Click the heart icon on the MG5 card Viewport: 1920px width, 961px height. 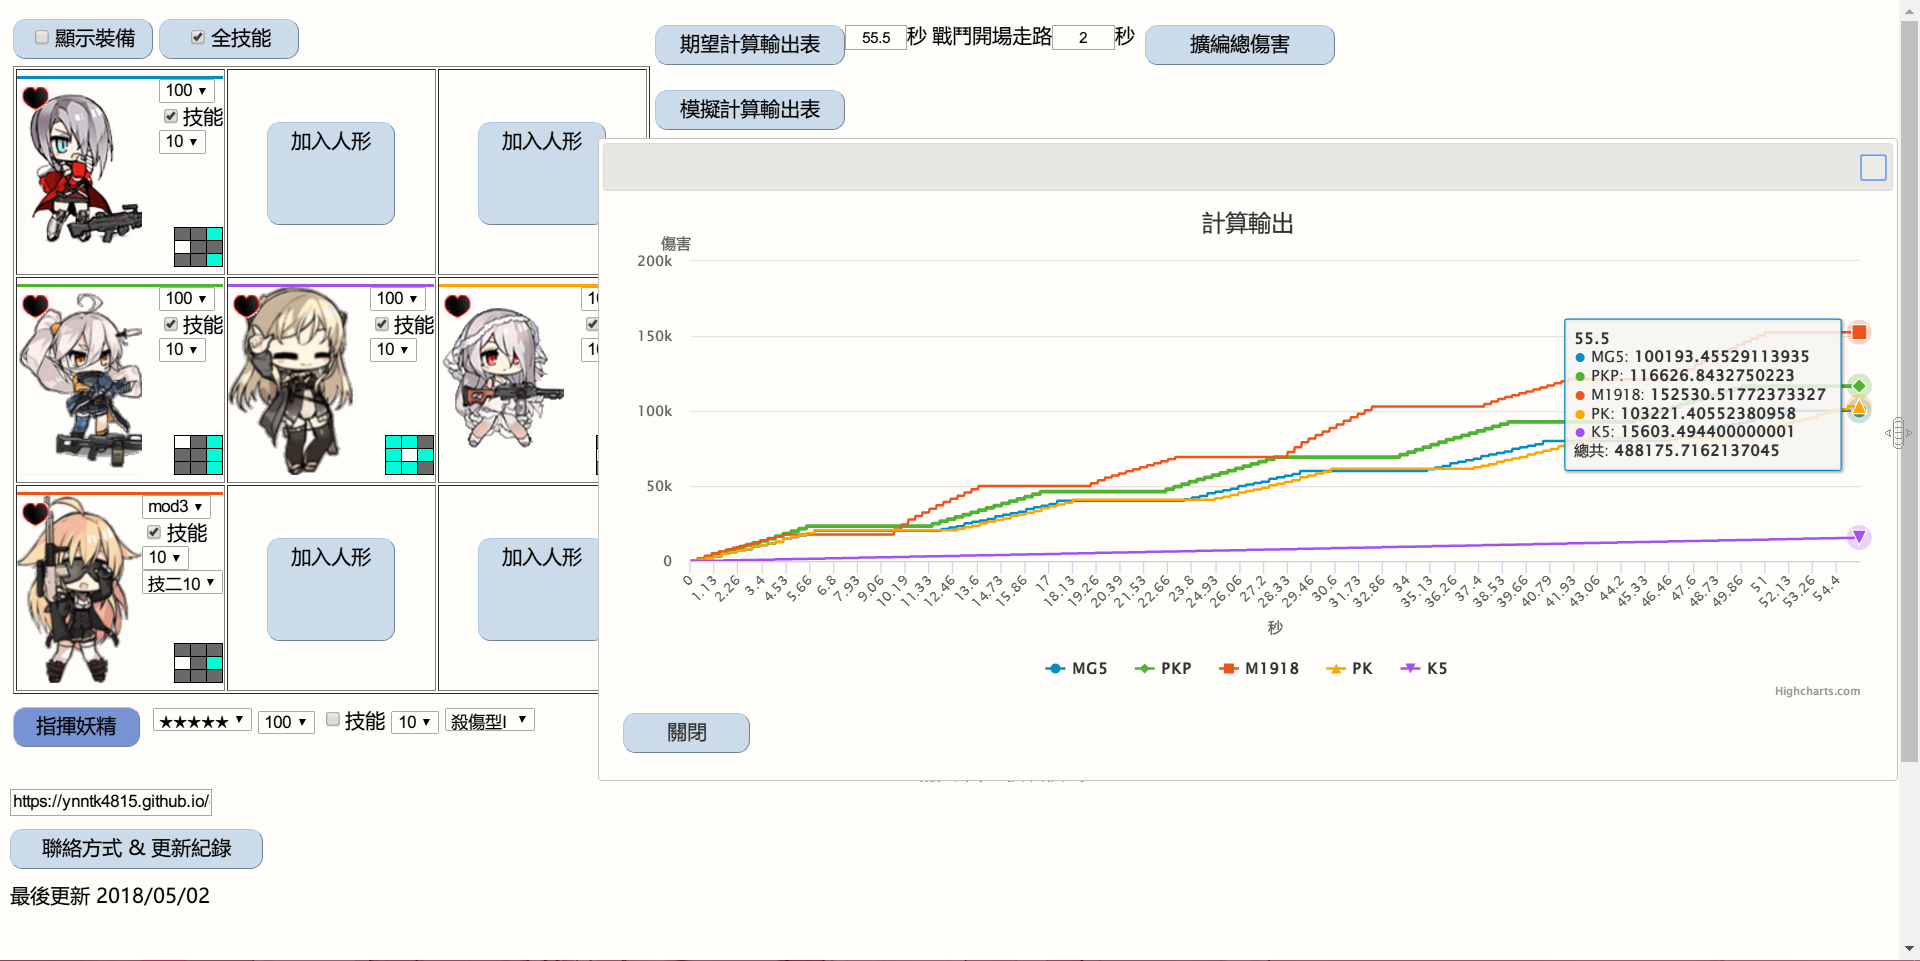tap(35, 97)
